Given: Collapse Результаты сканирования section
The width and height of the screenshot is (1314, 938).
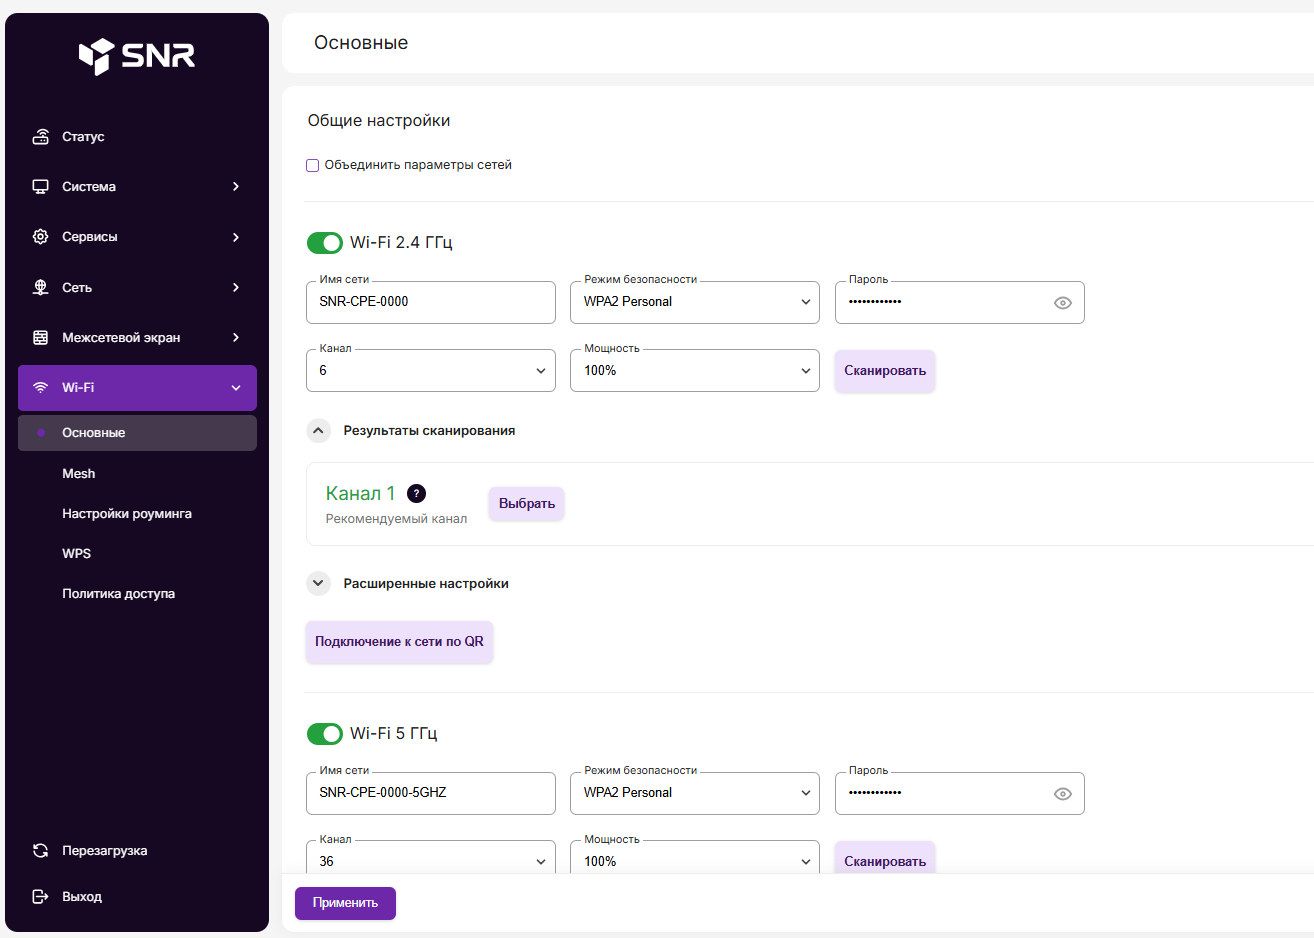Looking at the screenshot, I should coord(318,431).
